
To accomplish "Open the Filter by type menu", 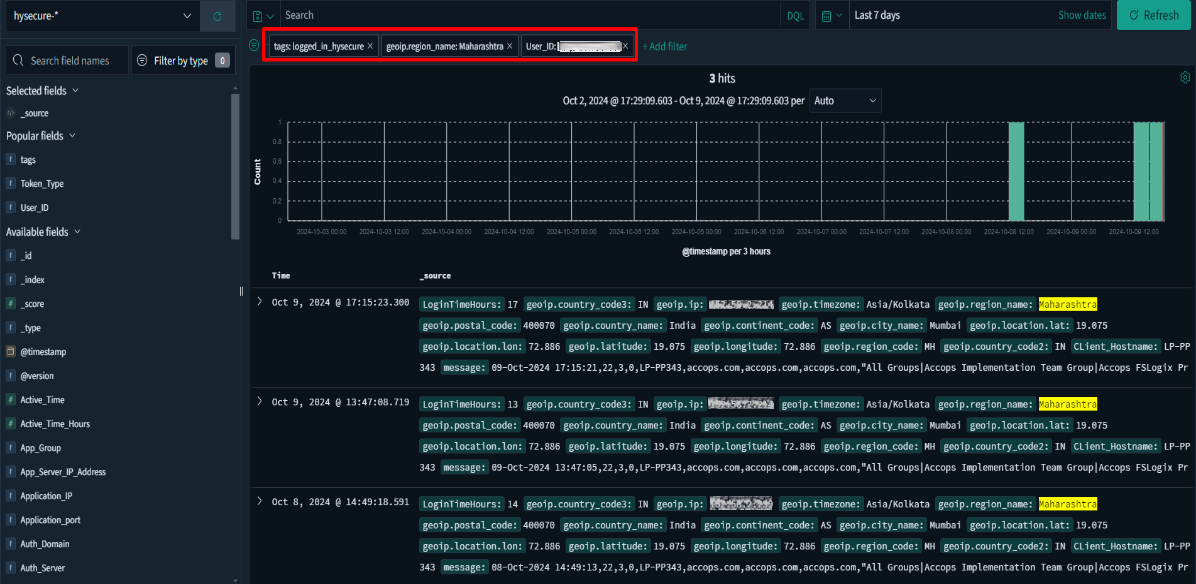I will (182, 61).
